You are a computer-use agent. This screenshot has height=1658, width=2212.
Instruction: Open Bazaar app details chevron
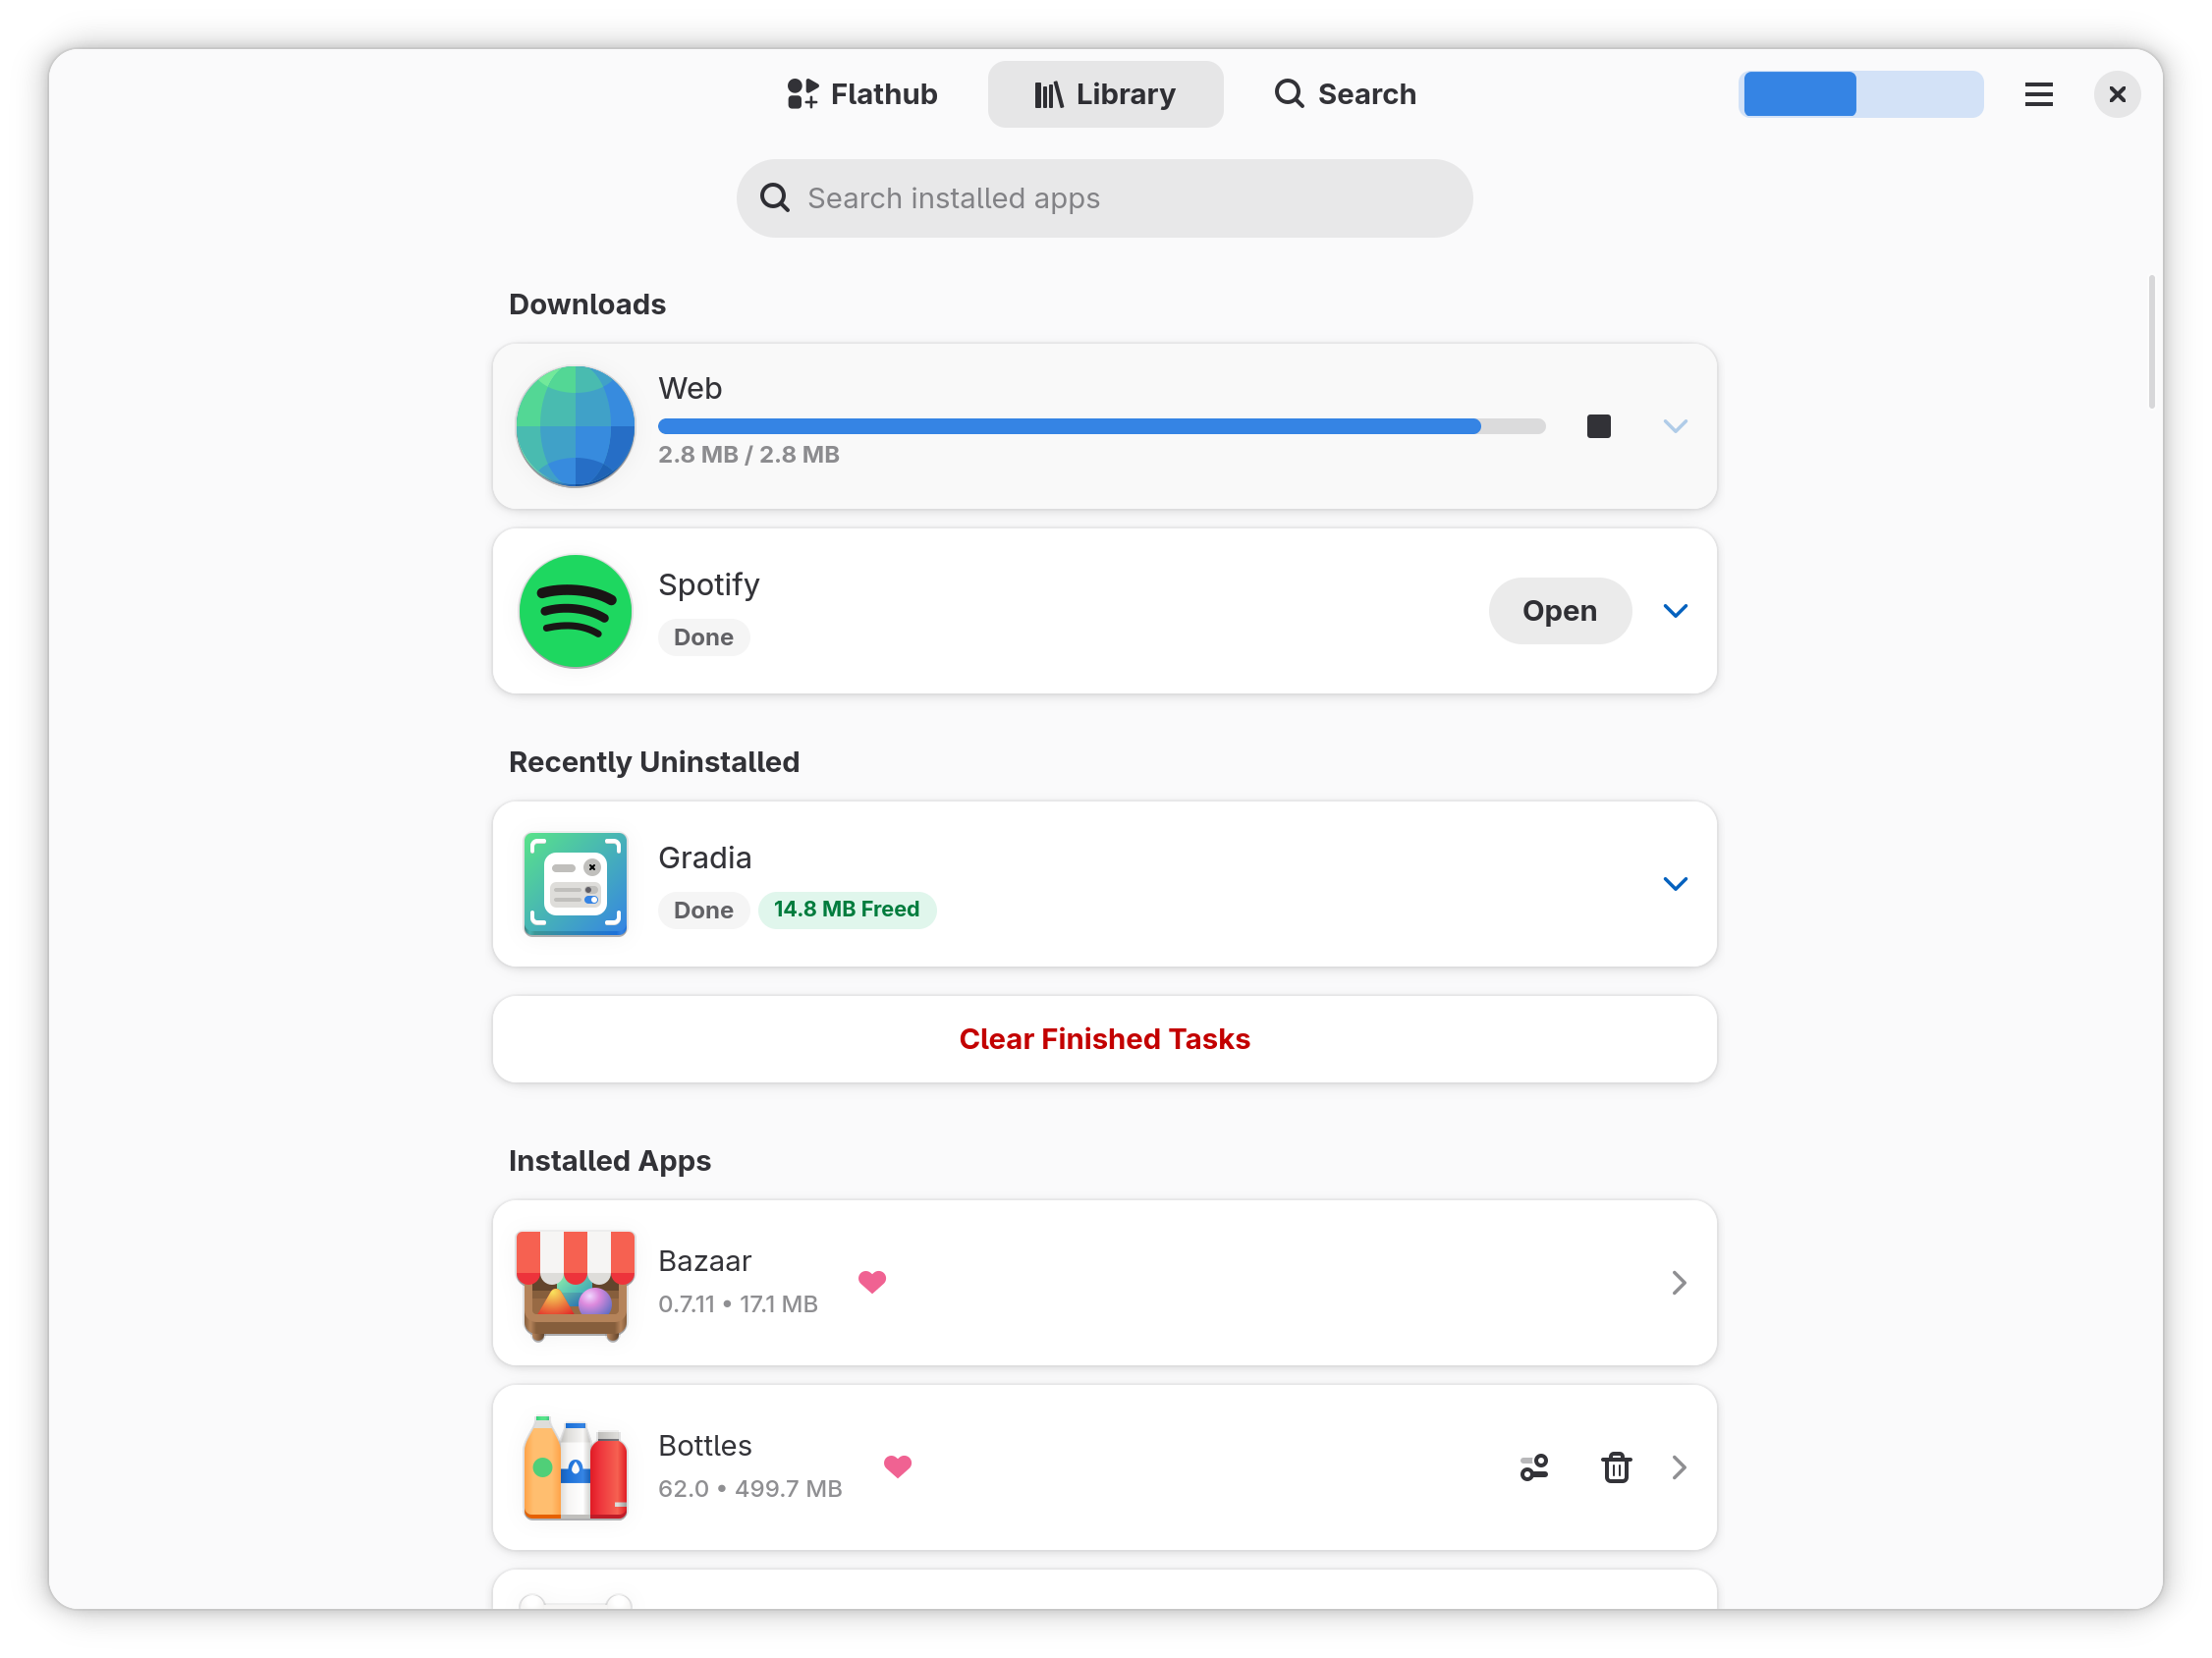coord(1679,1282)
